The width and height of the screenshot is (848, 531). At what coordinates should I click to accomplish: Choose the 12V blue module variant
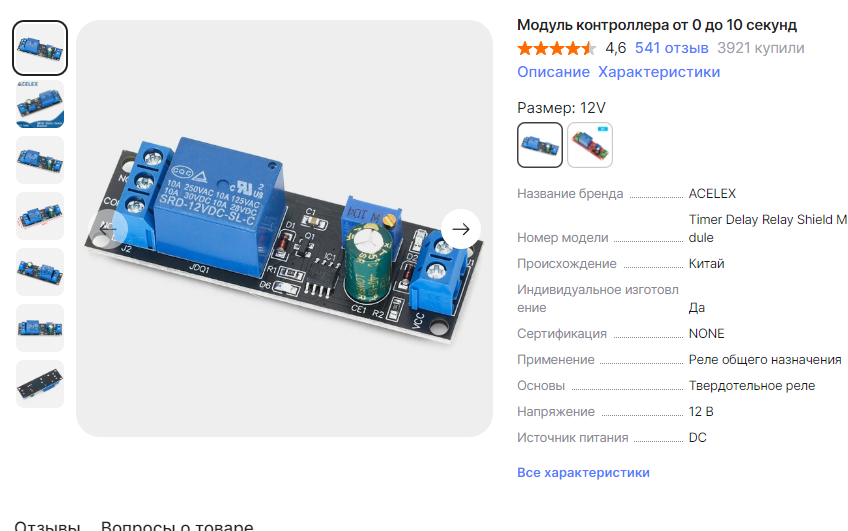point(540,145)
